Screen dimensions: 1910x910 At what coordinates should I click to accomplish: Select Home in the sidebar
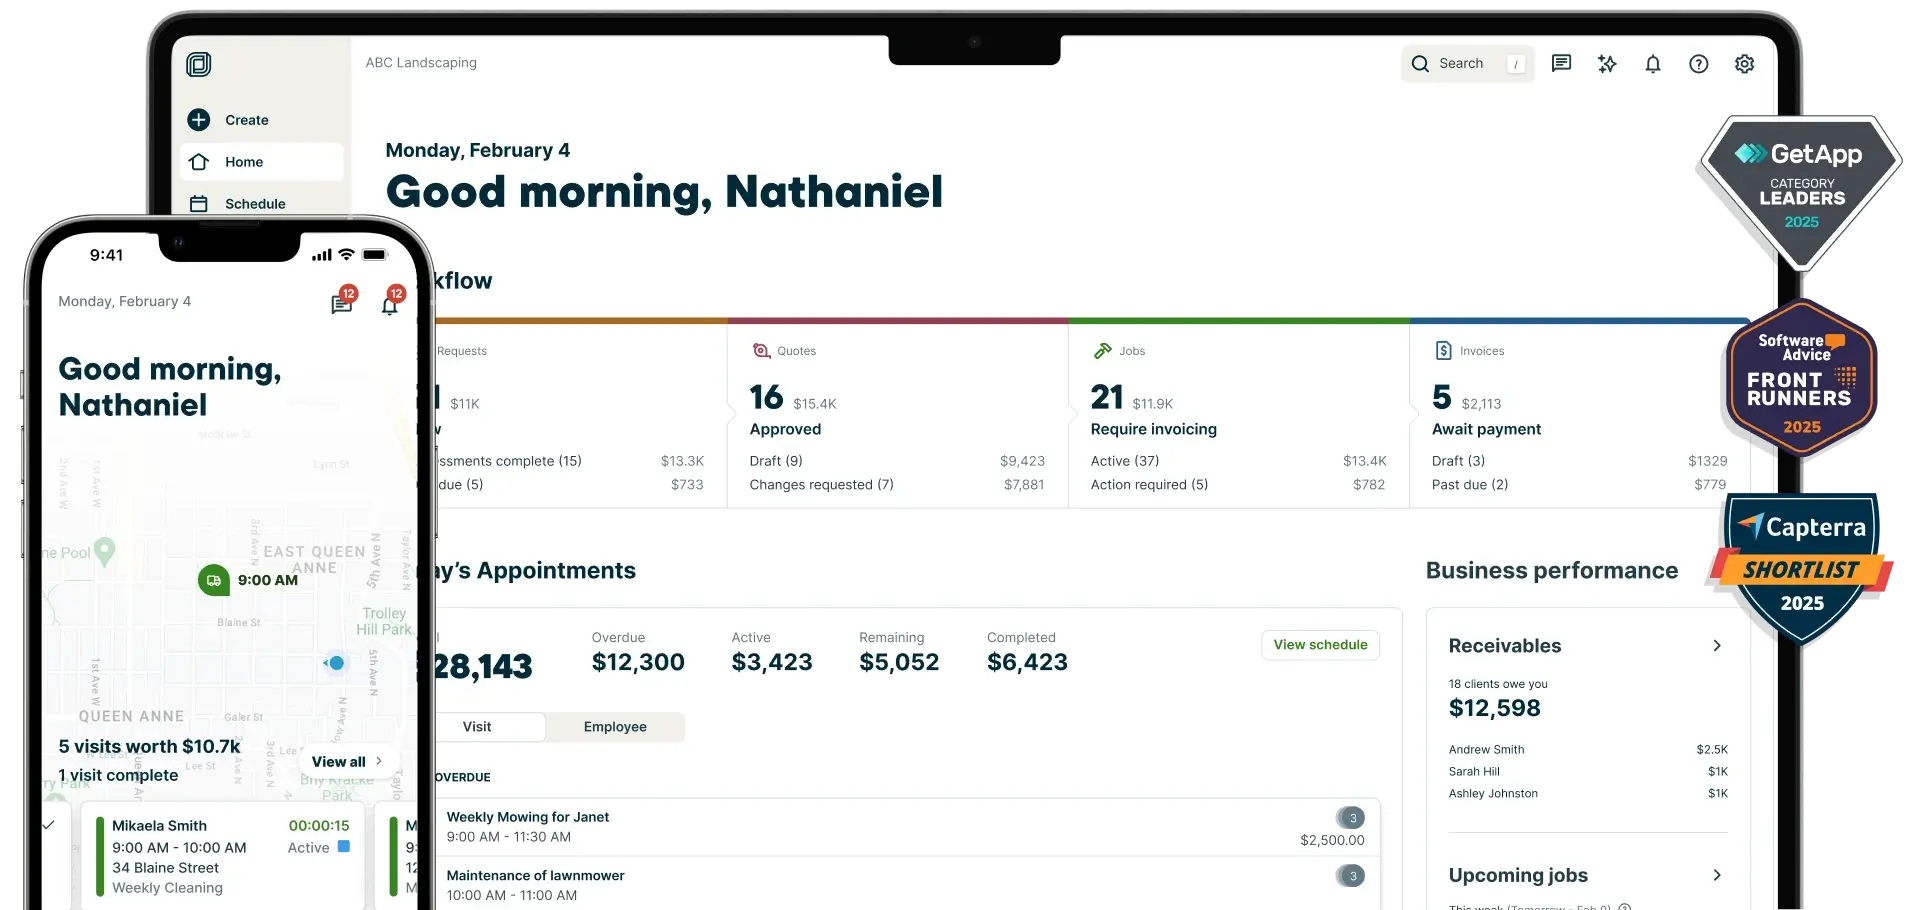pyautogui.click(x=200, y=162)
